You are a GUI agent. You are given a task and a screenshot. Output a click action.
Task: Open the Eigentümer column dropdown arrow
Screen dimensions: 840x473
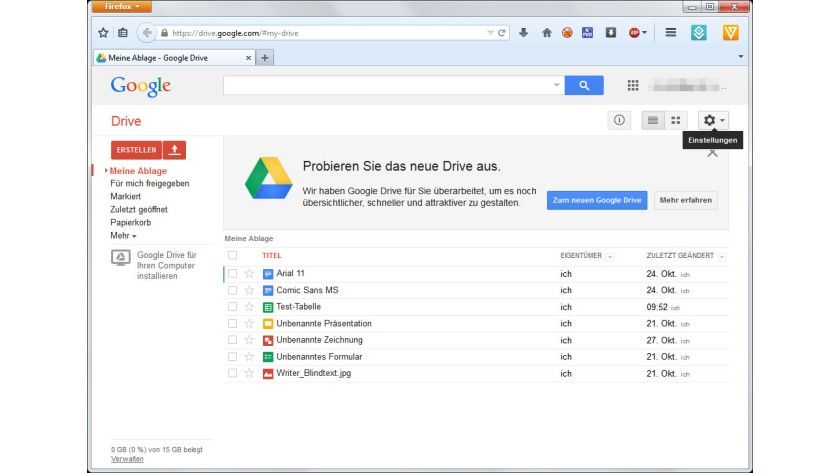610,257
